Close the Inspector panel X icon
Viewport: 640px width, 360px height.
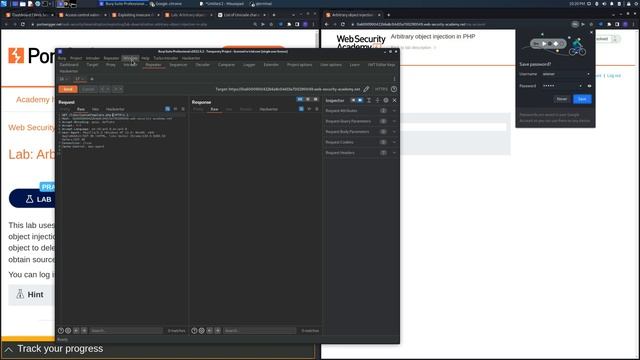click(x=394, y=100)
